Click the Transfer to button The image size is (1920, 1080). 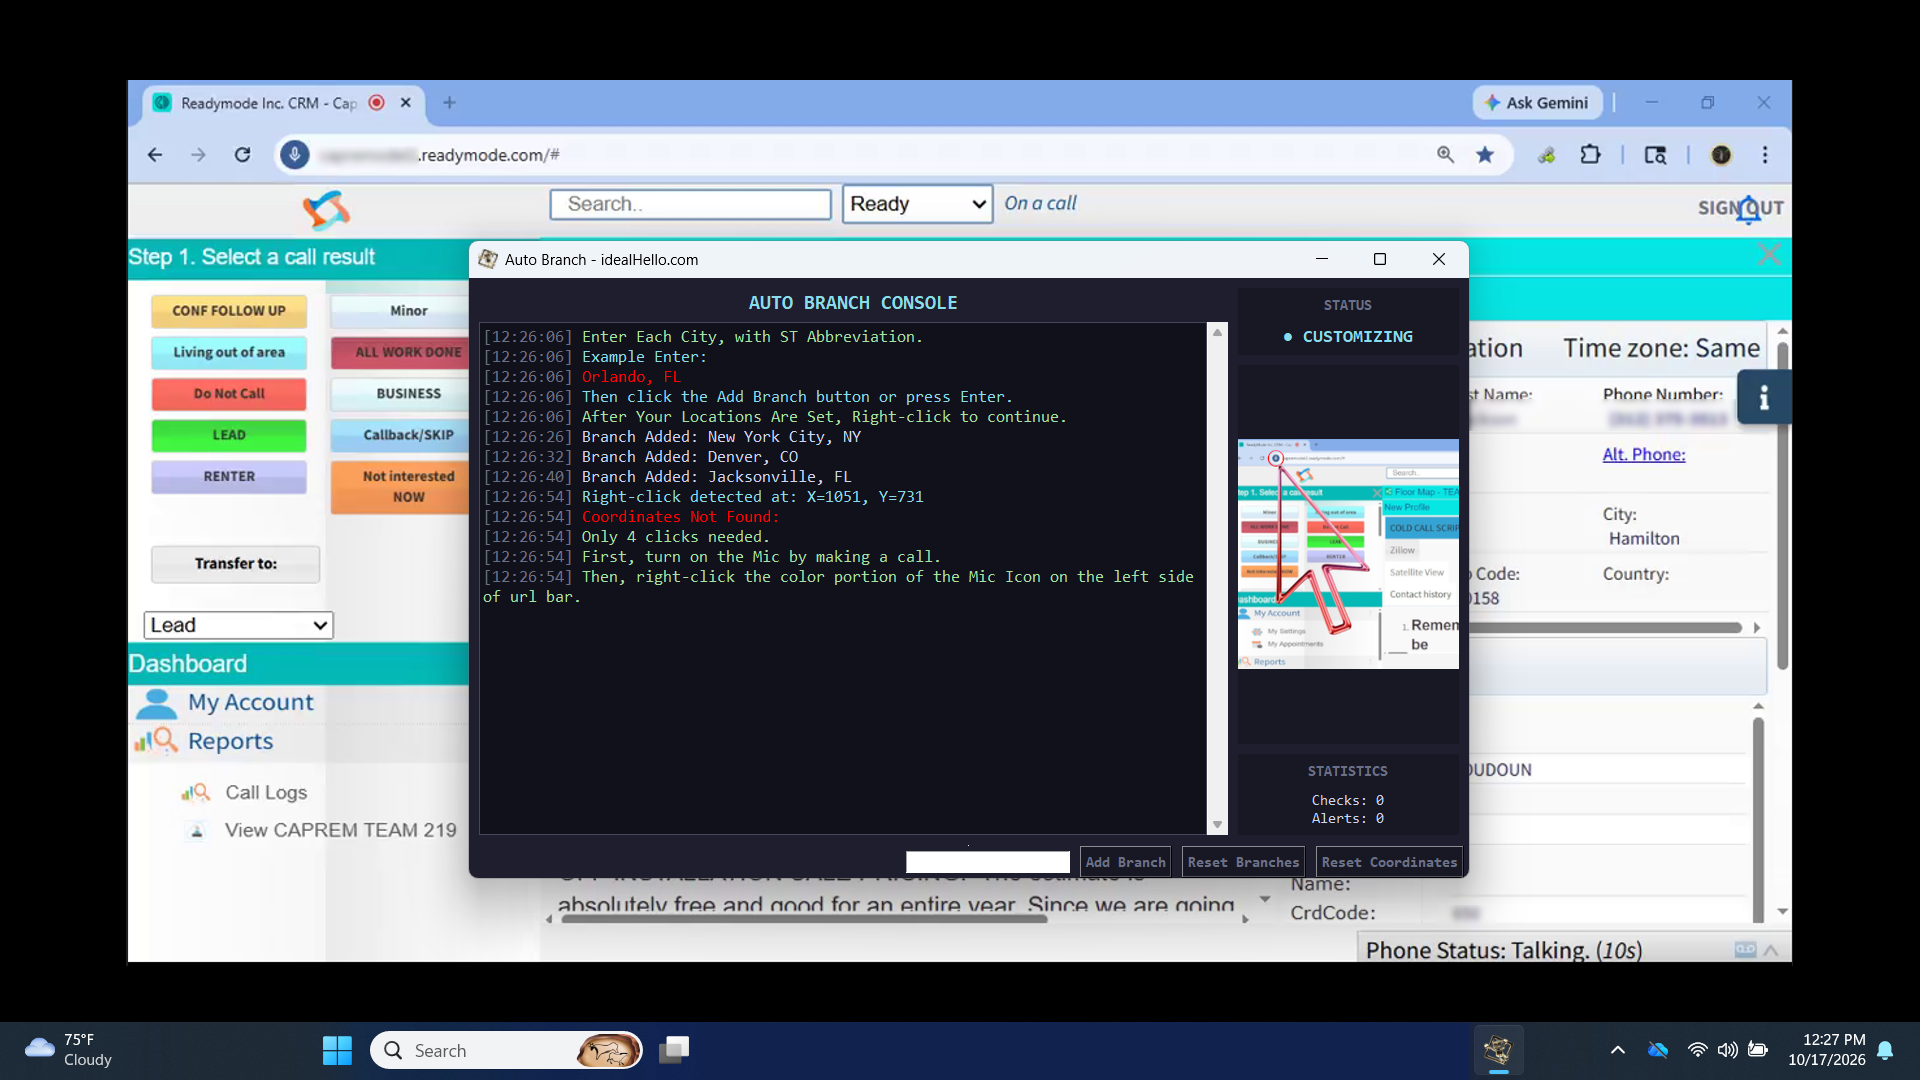pyautogui.click(x=236, y=564)
